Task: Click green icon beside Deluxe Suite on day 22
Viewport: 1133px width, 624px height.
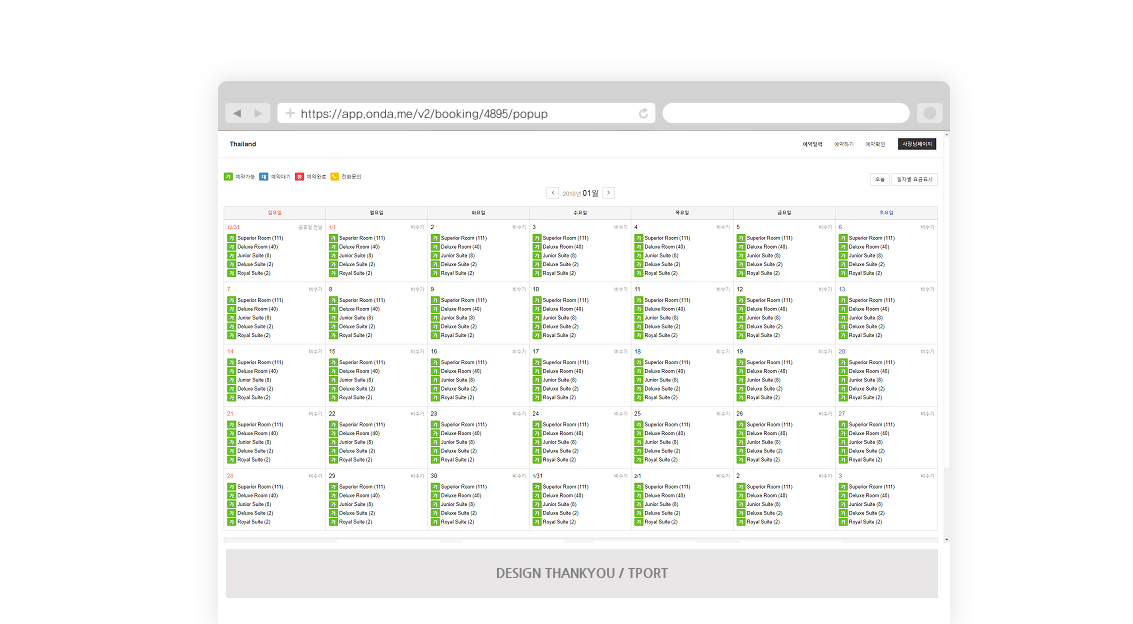Action: click(333, 451)
